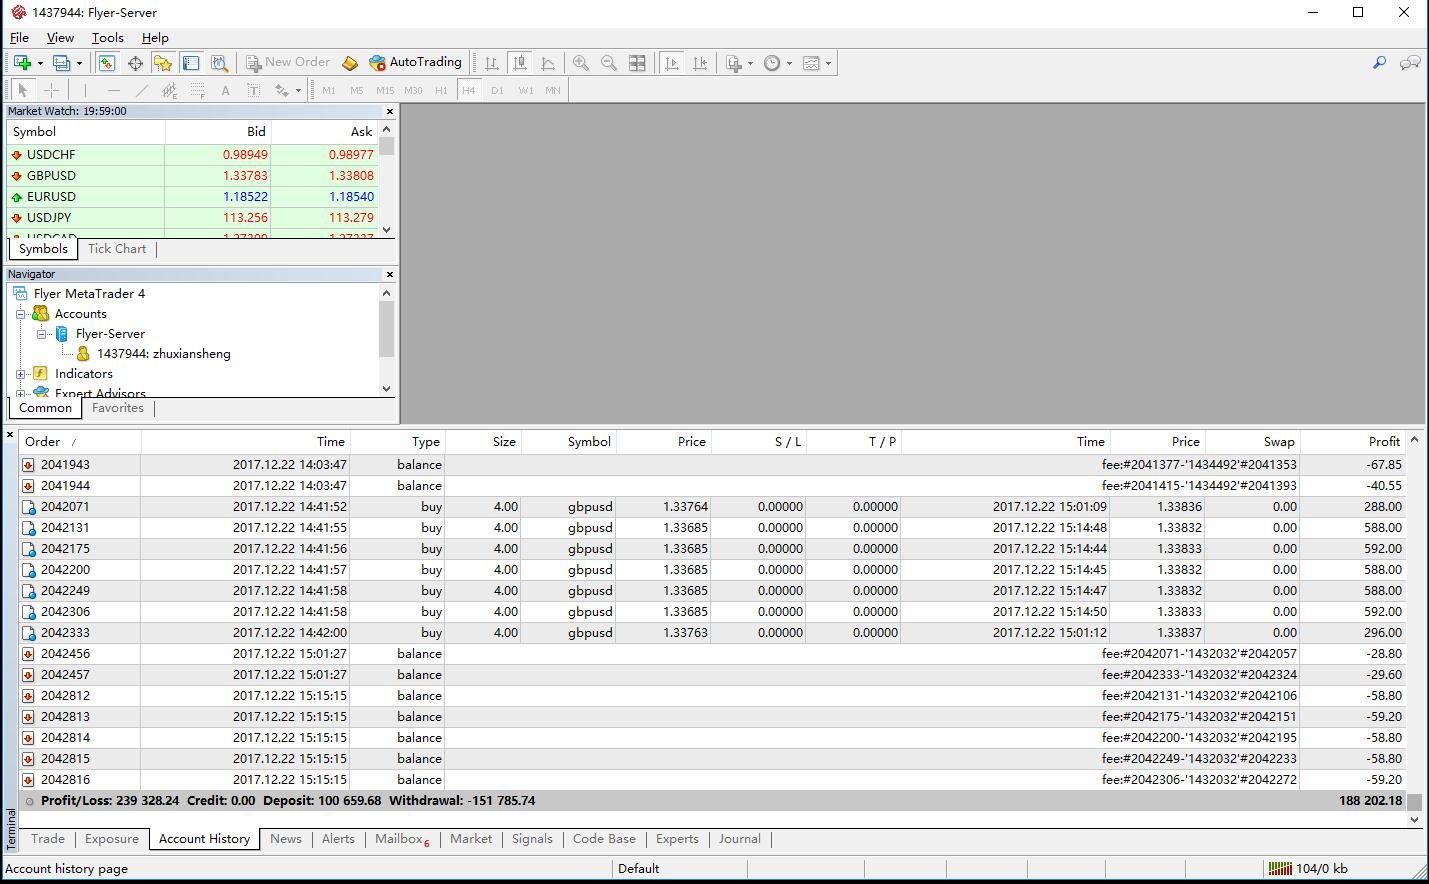Switch to the Trade tab

(47, 839)
